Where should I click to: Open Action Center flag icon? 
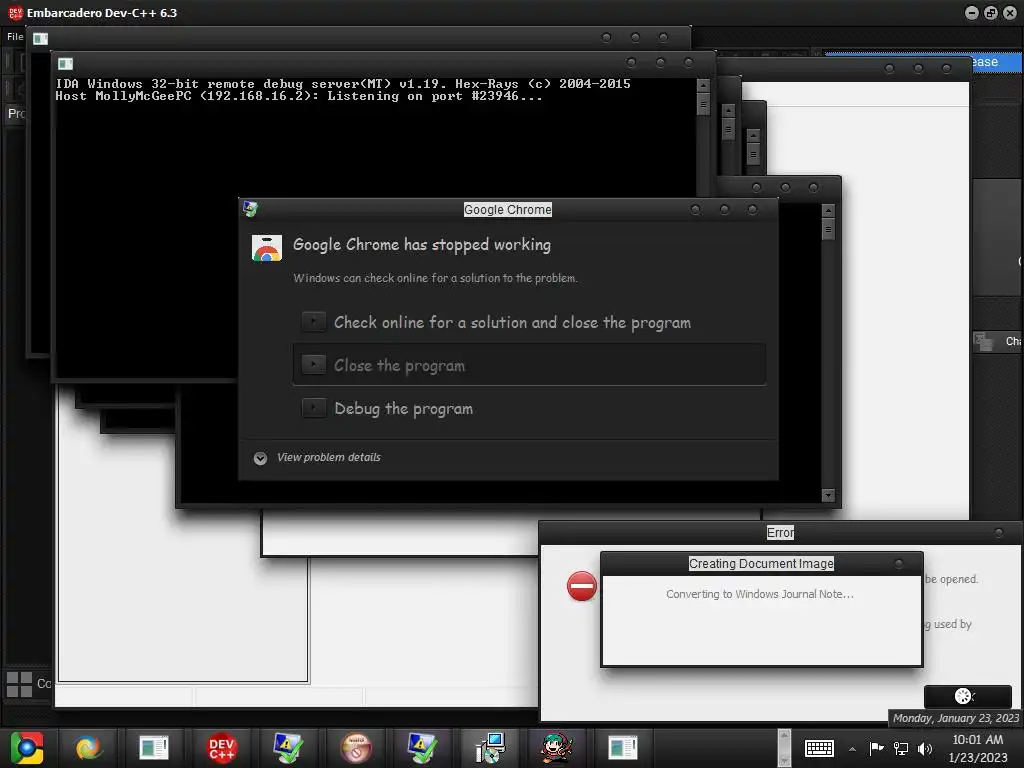[x=876, y=748]
